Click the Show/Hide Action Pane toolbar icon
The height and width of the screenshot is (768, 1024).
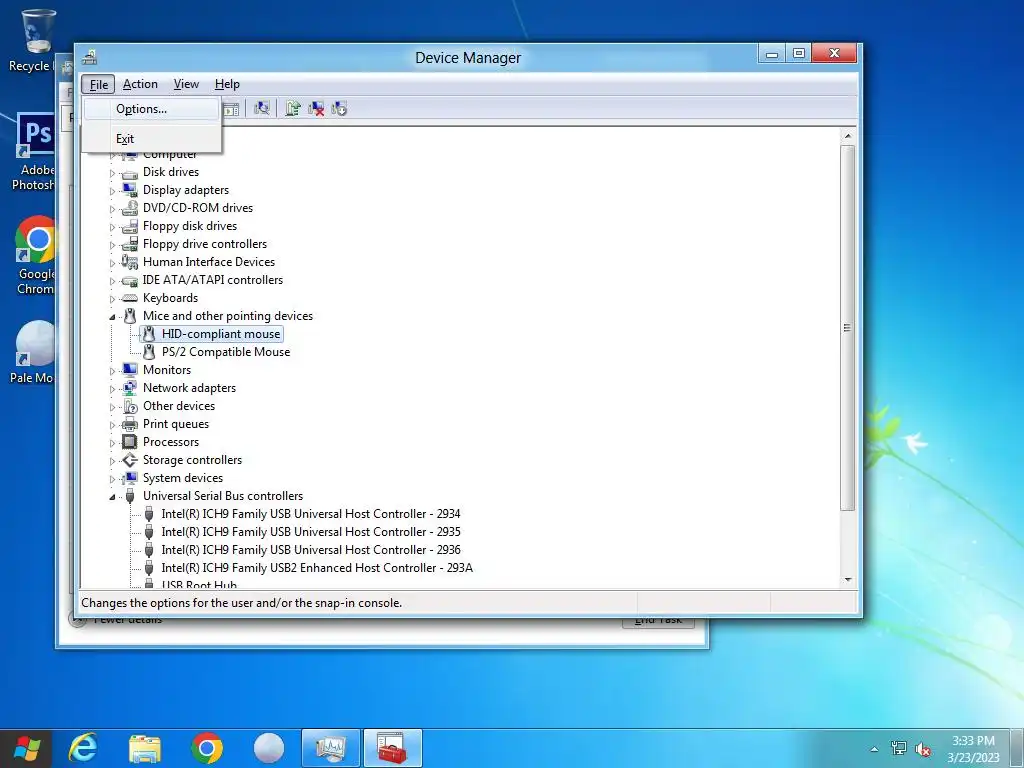click(231, 109)
